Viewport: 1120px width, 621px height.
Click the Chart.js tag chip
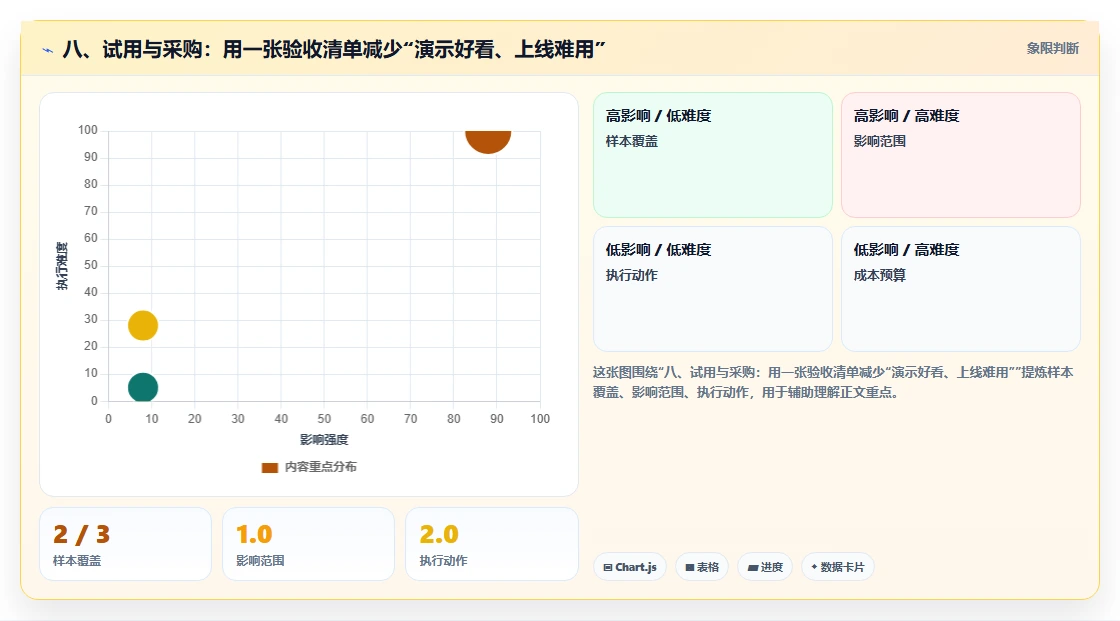tap(630, 567)
